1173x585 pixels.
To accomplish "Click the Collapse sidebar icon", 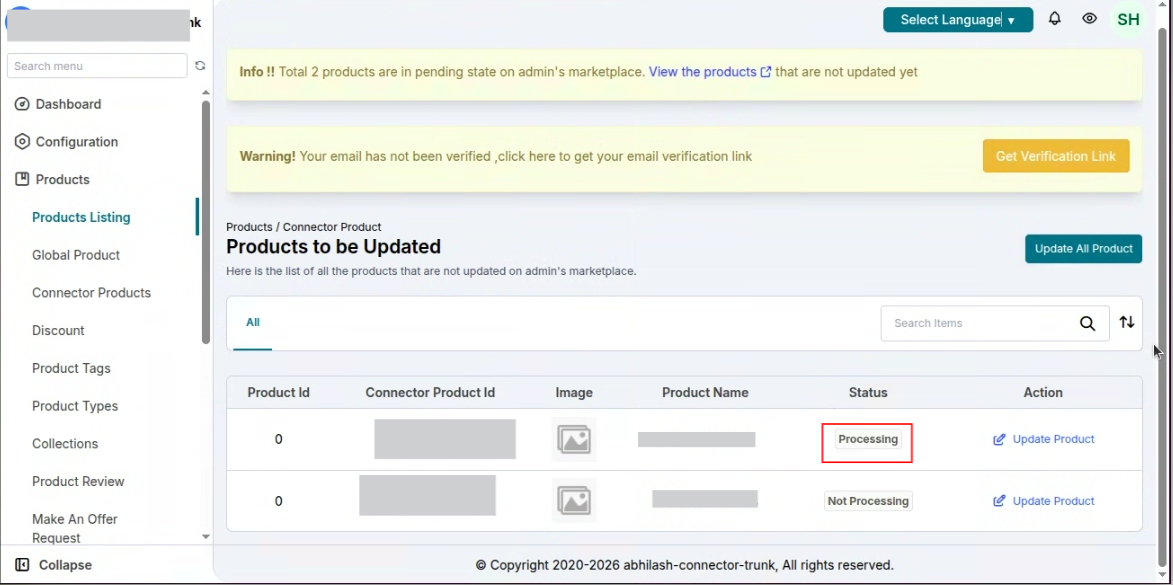I will point(22,565).
